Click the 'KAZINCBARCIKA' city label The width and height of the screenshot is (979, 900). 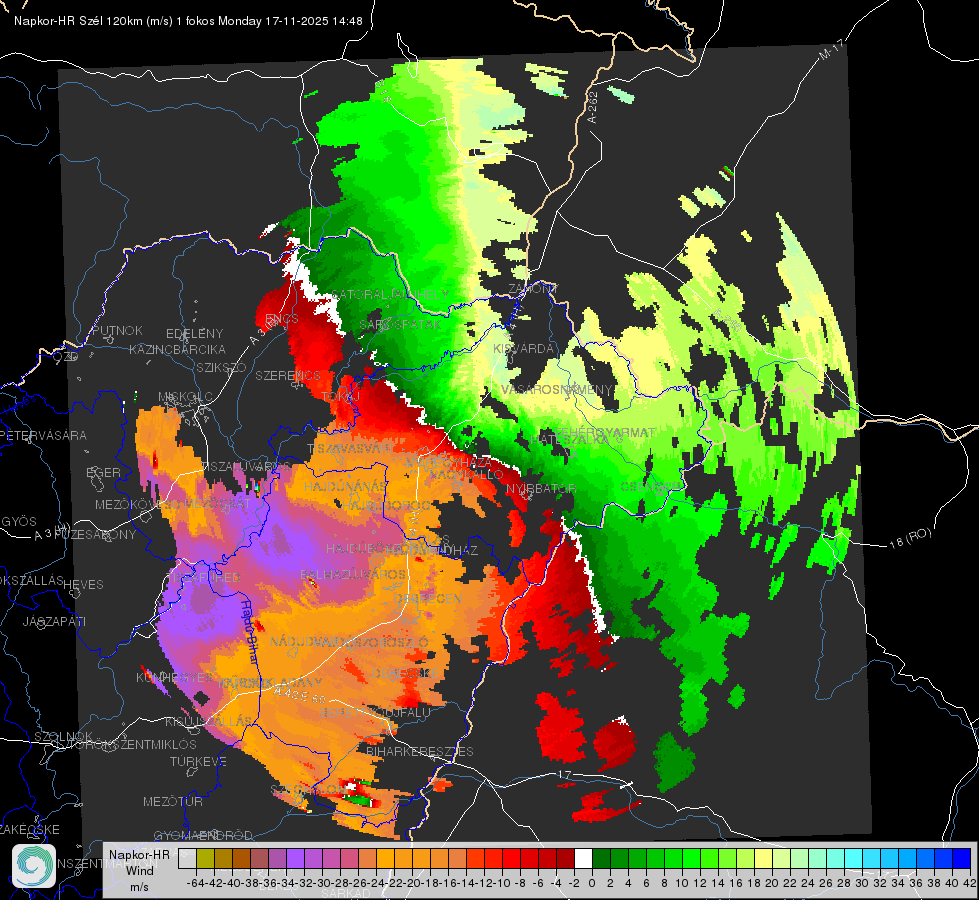click(177, 349)
